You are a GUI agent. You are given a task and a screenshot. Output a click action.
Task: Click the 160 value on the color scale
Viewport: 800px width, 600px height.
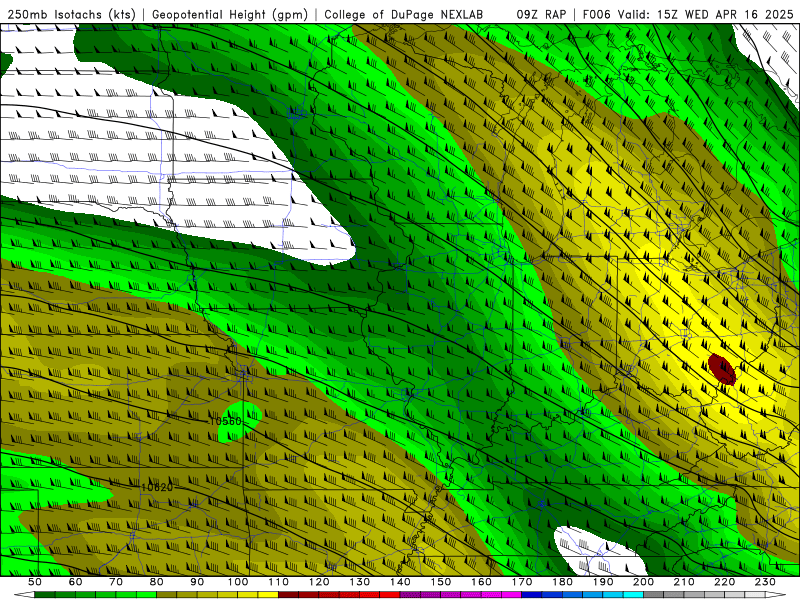(481, 582)
